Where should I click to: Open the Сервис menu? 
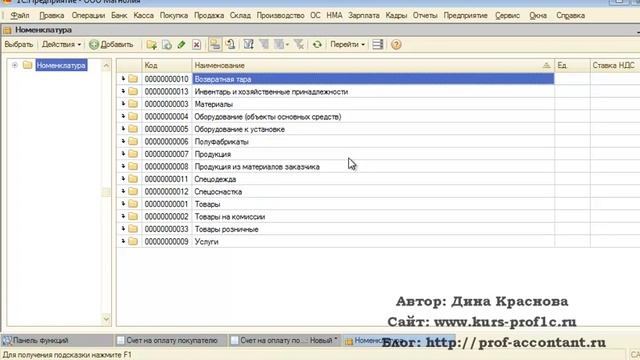click(507, 16)
